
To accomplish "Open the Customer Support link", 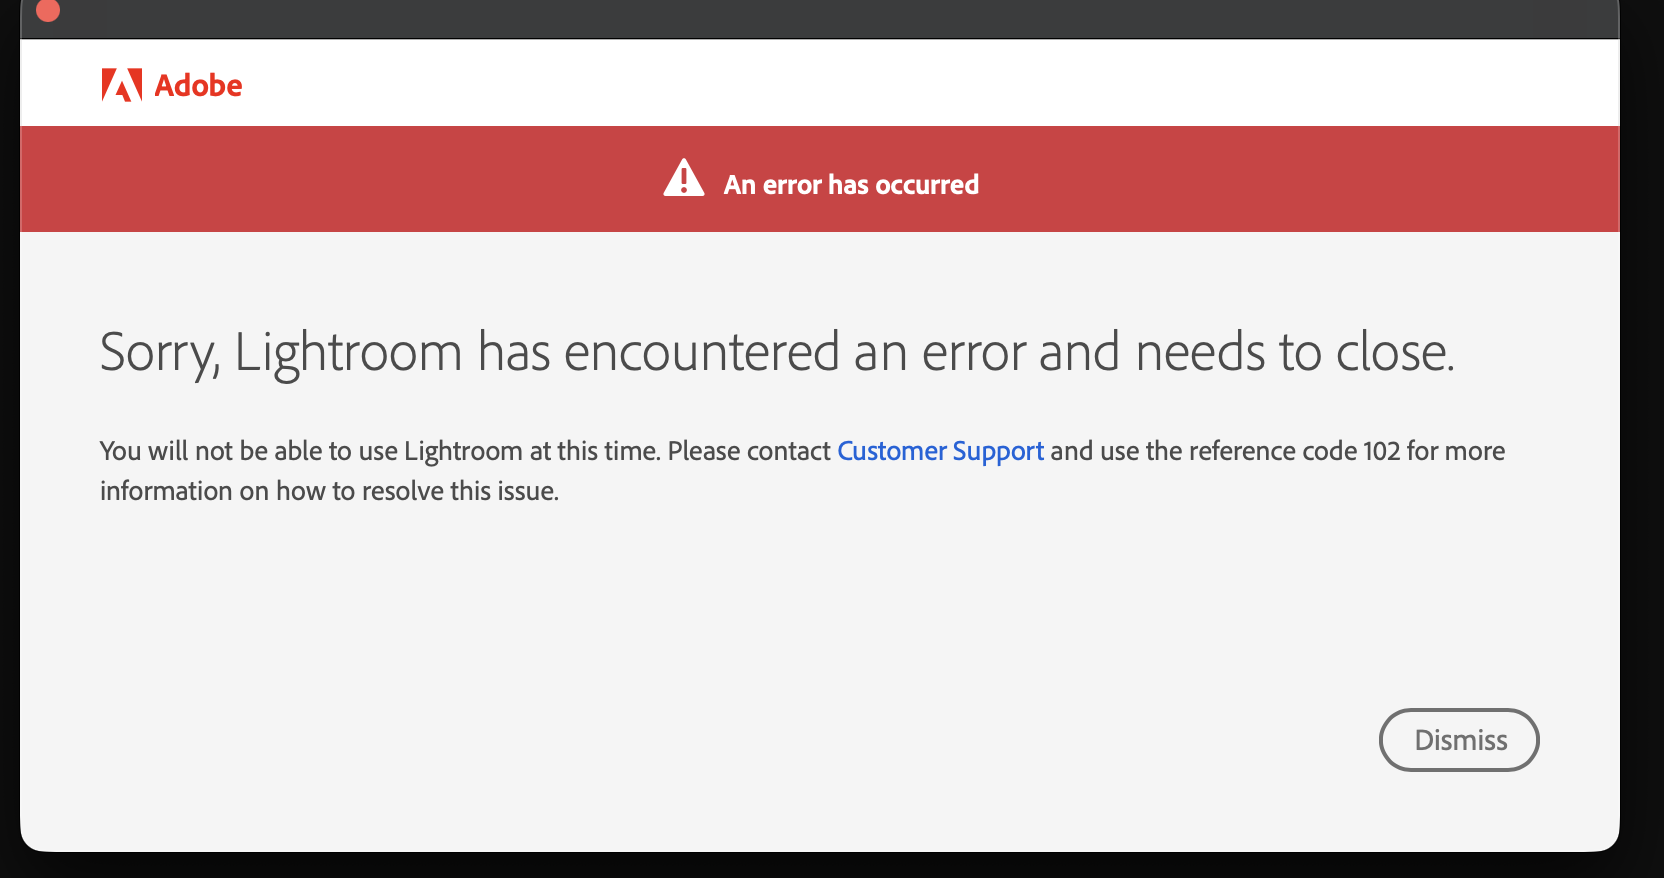I will pos(940,451).
